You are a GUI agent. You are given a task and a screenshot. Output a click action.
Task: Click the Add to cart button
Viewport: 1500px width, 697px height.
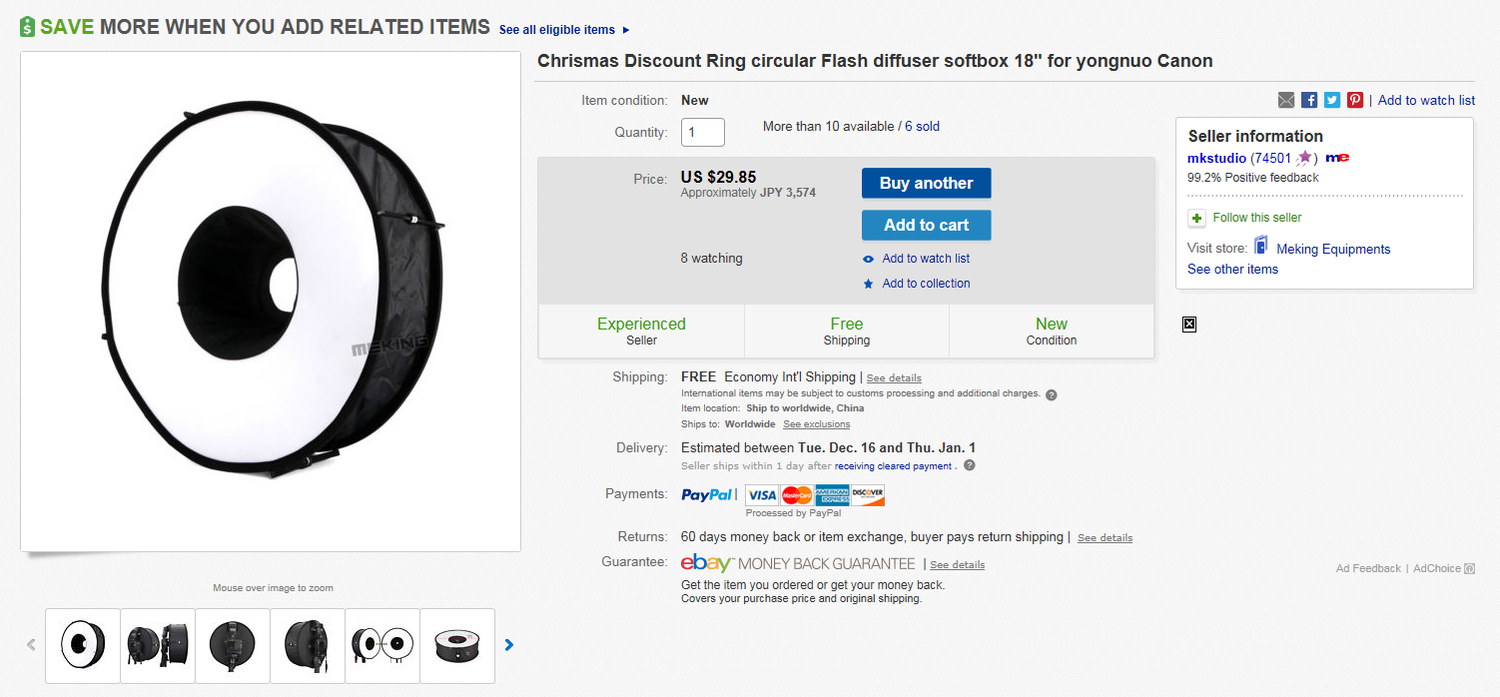pos(926,225)
